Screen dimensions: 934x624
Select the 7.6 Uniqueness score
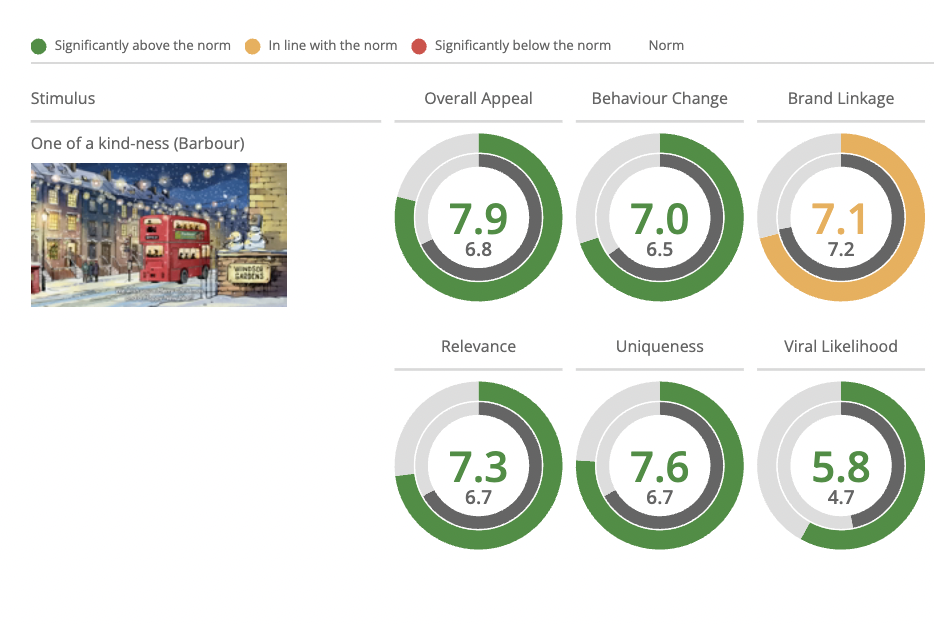(659, 466)
